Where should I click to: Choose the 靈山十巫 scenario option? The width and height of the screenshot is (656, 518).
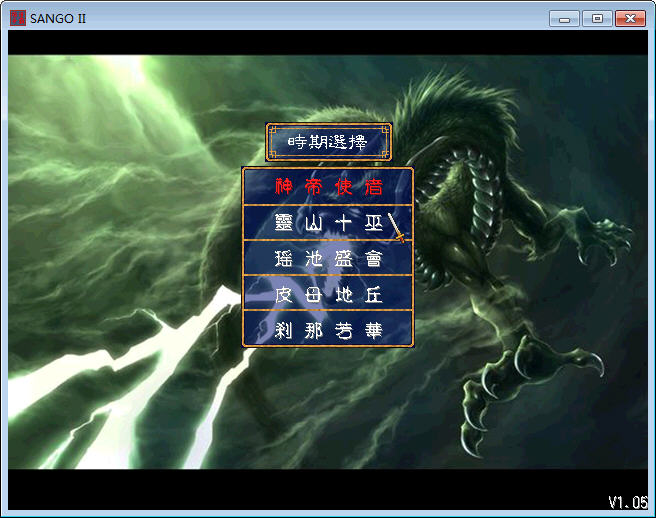coord(328,223)
